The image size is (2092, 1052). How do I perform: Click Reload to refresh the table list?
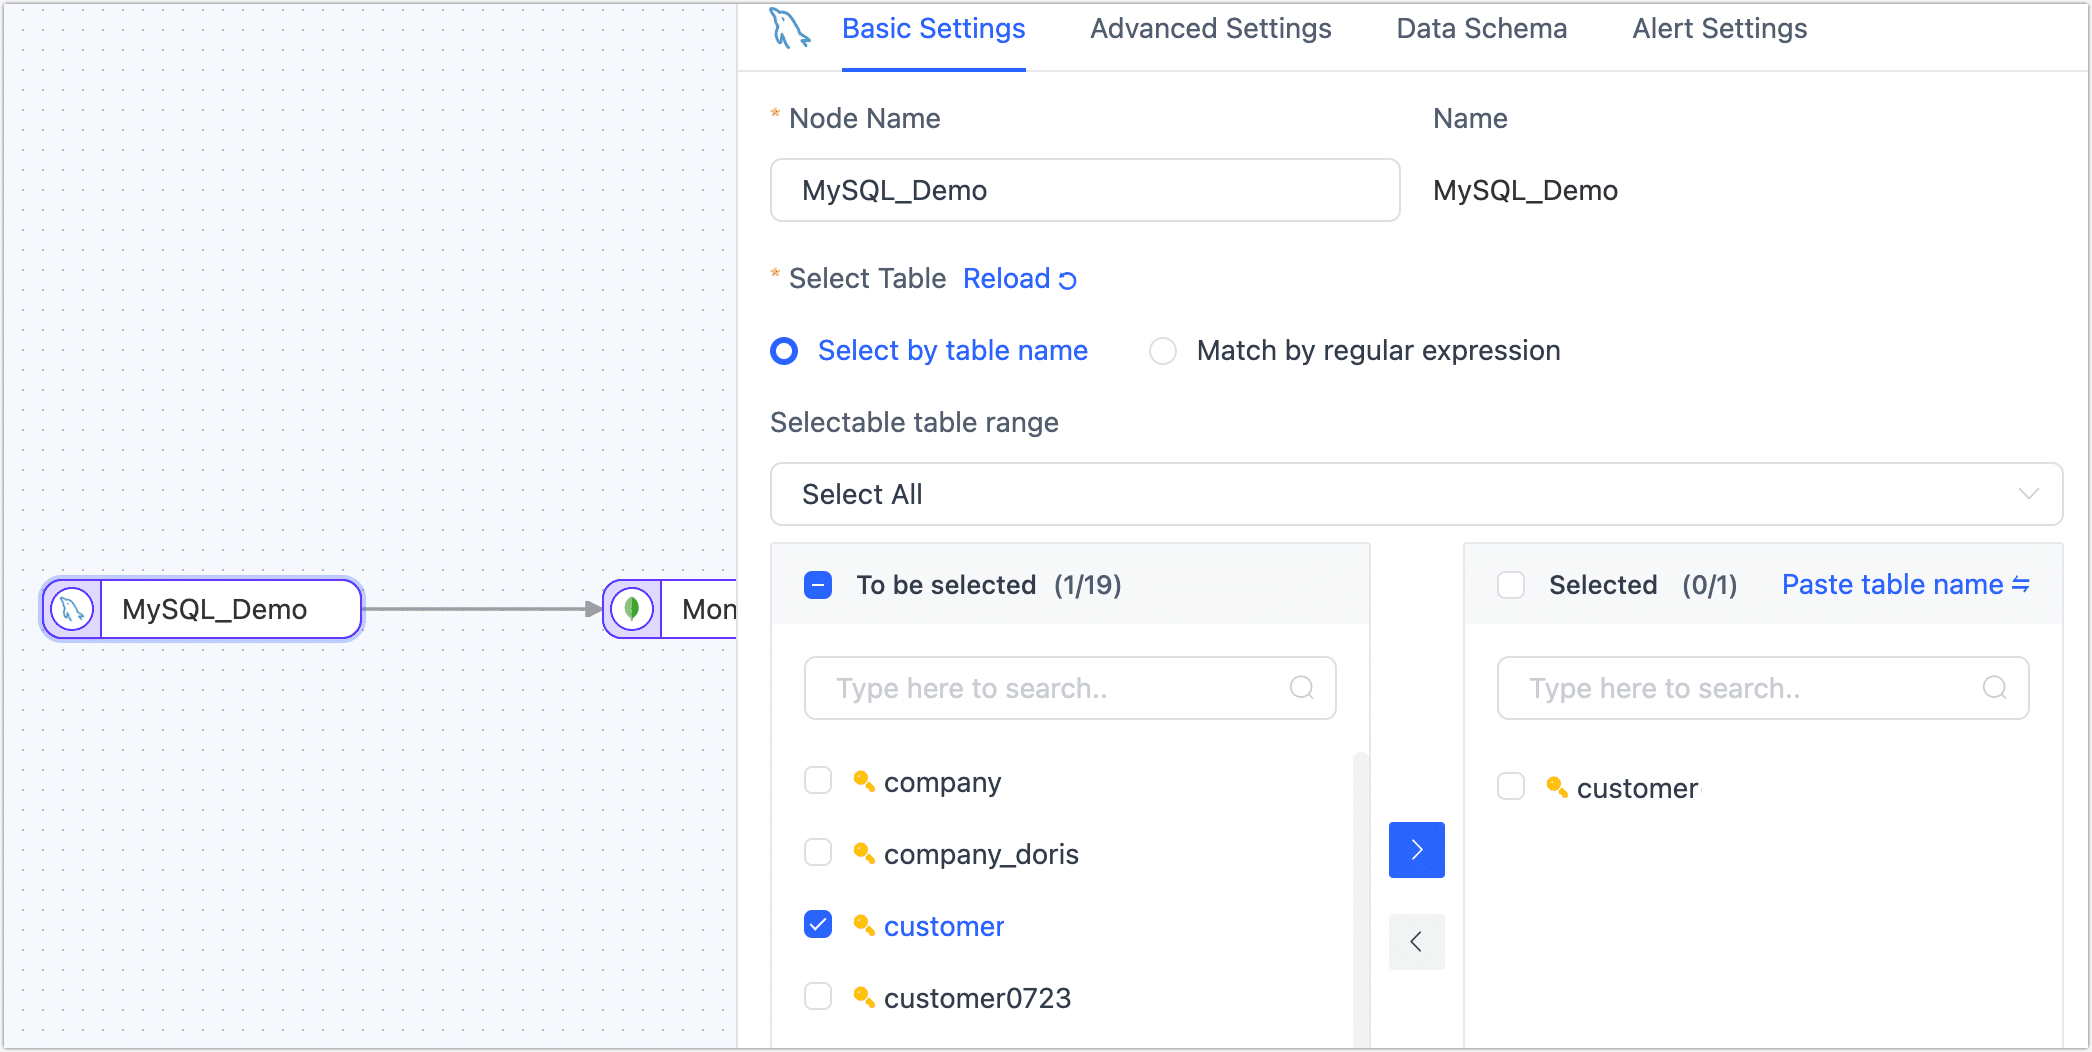pyautogui.click(x=1006, y=279)
